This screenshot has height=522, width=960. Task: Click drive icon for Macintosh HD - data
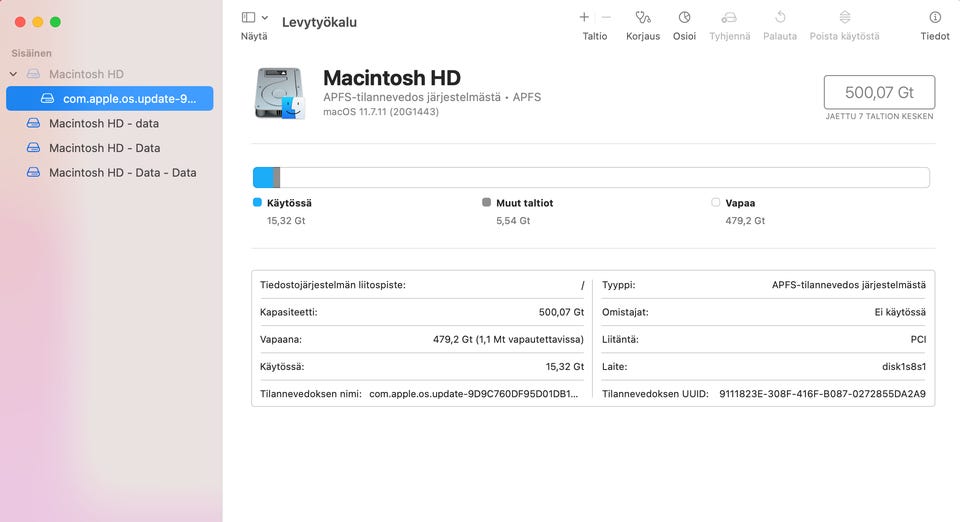click(33, 123)
